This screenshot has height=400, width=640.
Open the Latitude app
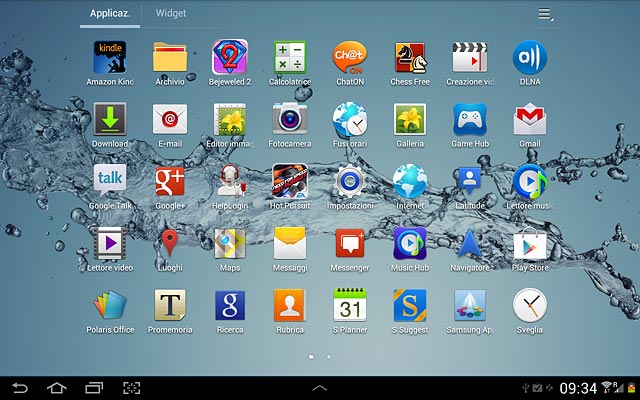[x=470, y=187]
